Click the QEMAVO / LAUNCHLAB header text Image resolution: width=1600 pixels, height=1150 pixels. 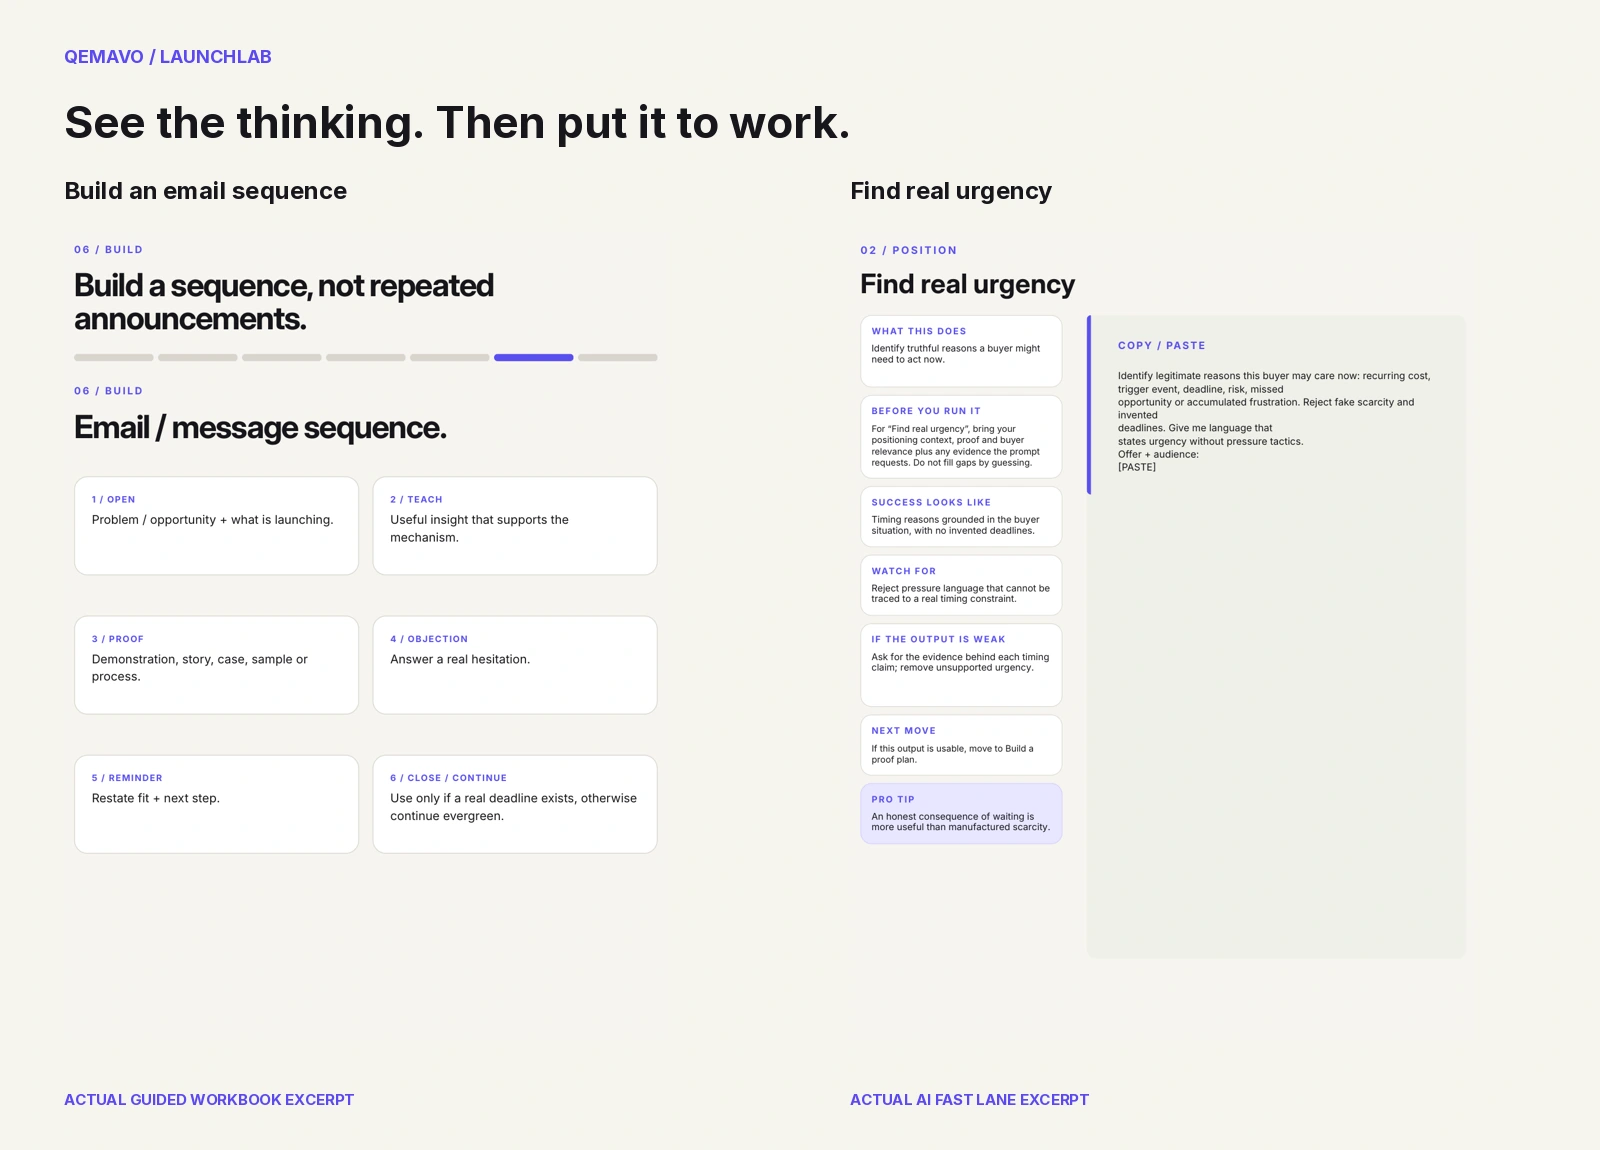click(x=168, y=57)
